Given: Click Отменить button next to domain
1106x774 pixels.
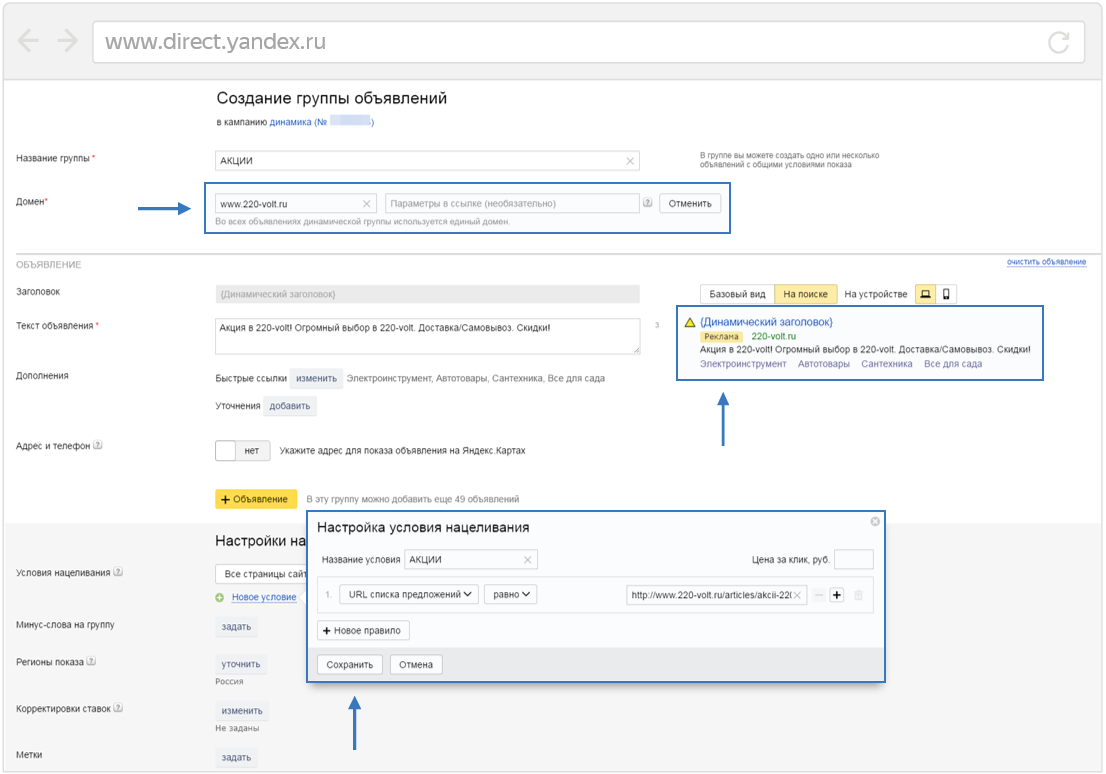Looking at the screenshot, I should (x=690, y=203).
